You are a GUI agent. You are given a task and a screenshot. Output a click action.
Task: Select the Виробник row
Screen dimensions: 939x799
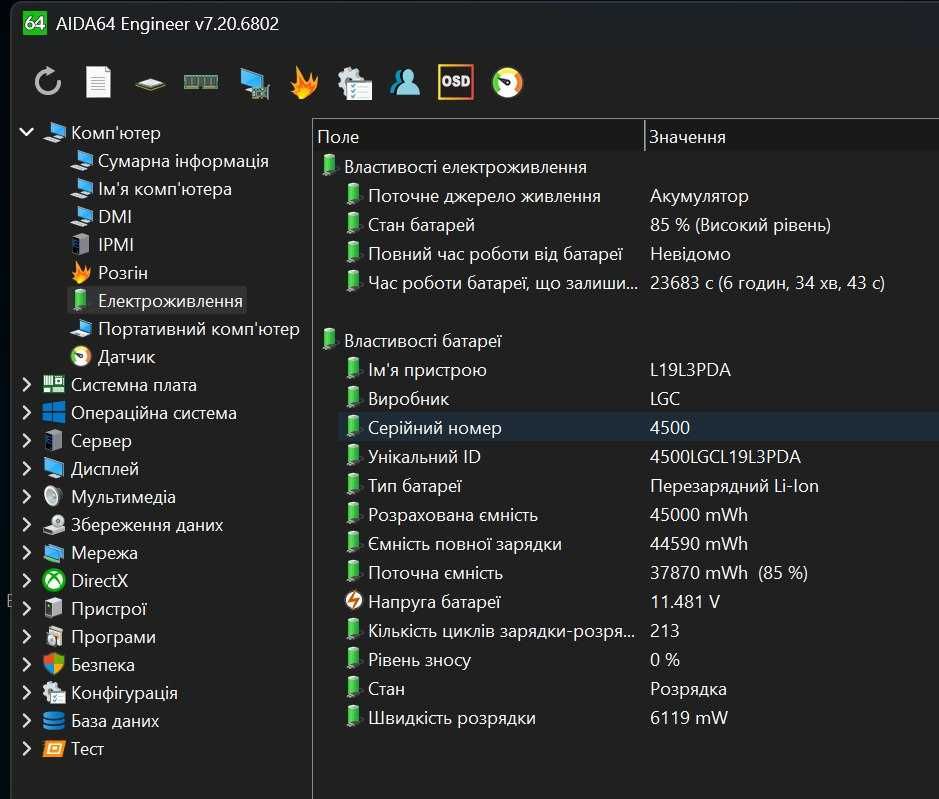[x=638, y=399]
